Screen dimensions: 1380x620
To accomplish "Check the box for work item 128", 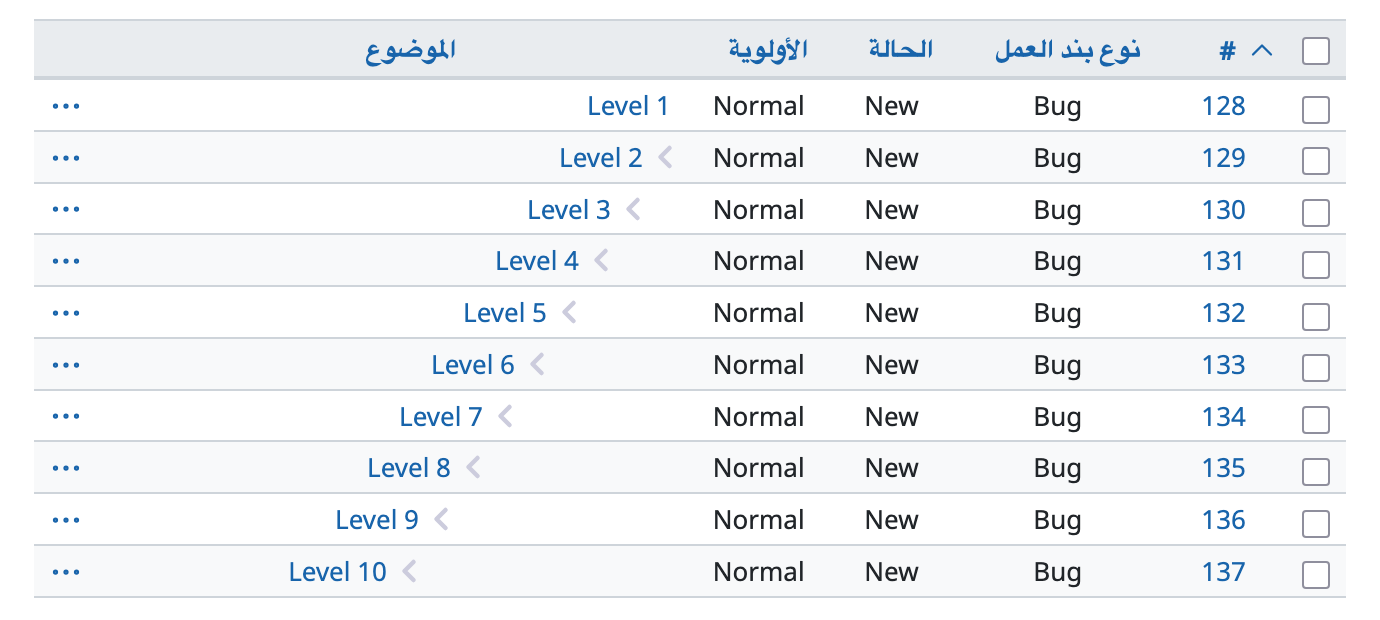I will point(1316,109).
